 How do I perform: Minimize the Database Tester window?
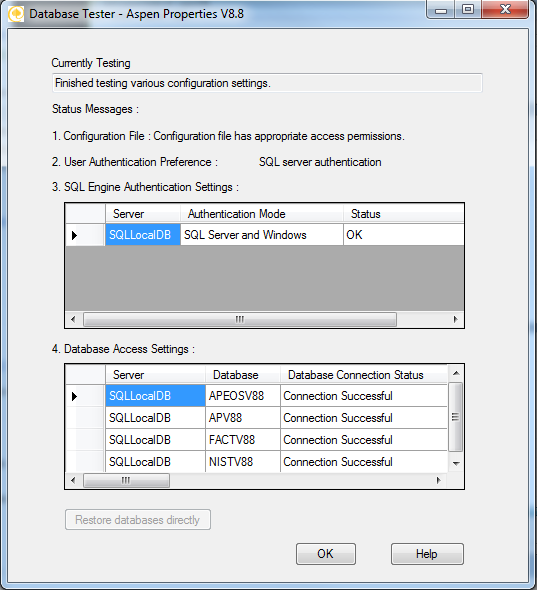441,10
